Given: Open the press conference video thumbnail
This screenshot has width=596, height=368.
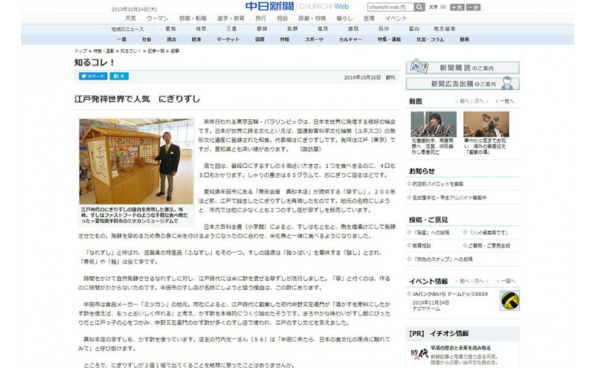Looking at the screenshot, I should click(433, 124).
